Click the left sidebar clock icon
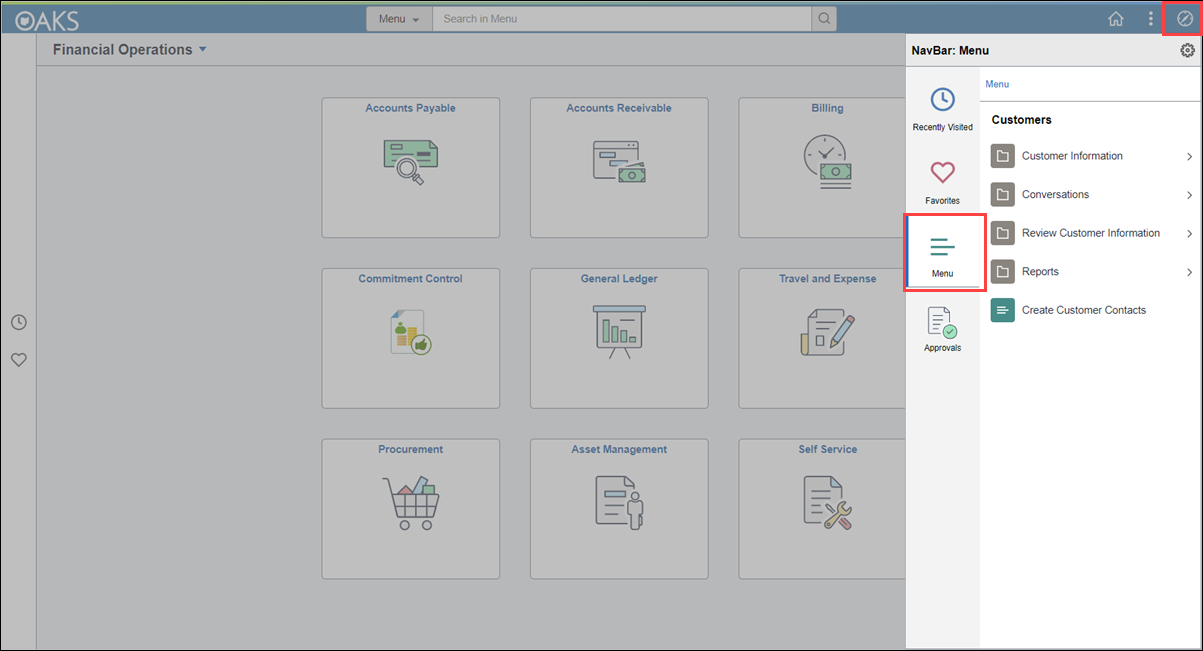The width and height of the screenshot is (1203, 651). [x=19, y=322]
